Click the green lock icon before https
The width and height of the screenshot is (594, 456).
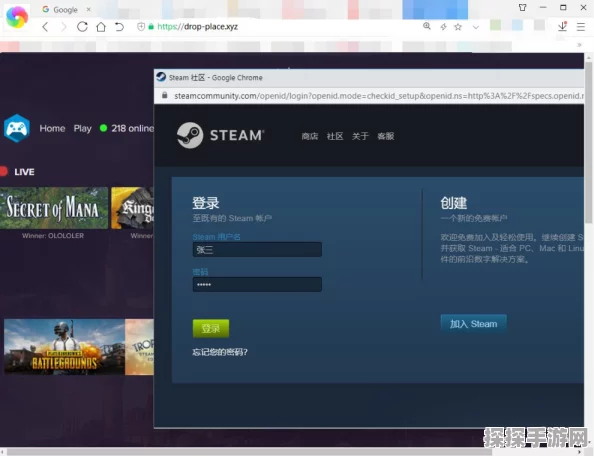(151, 27)
